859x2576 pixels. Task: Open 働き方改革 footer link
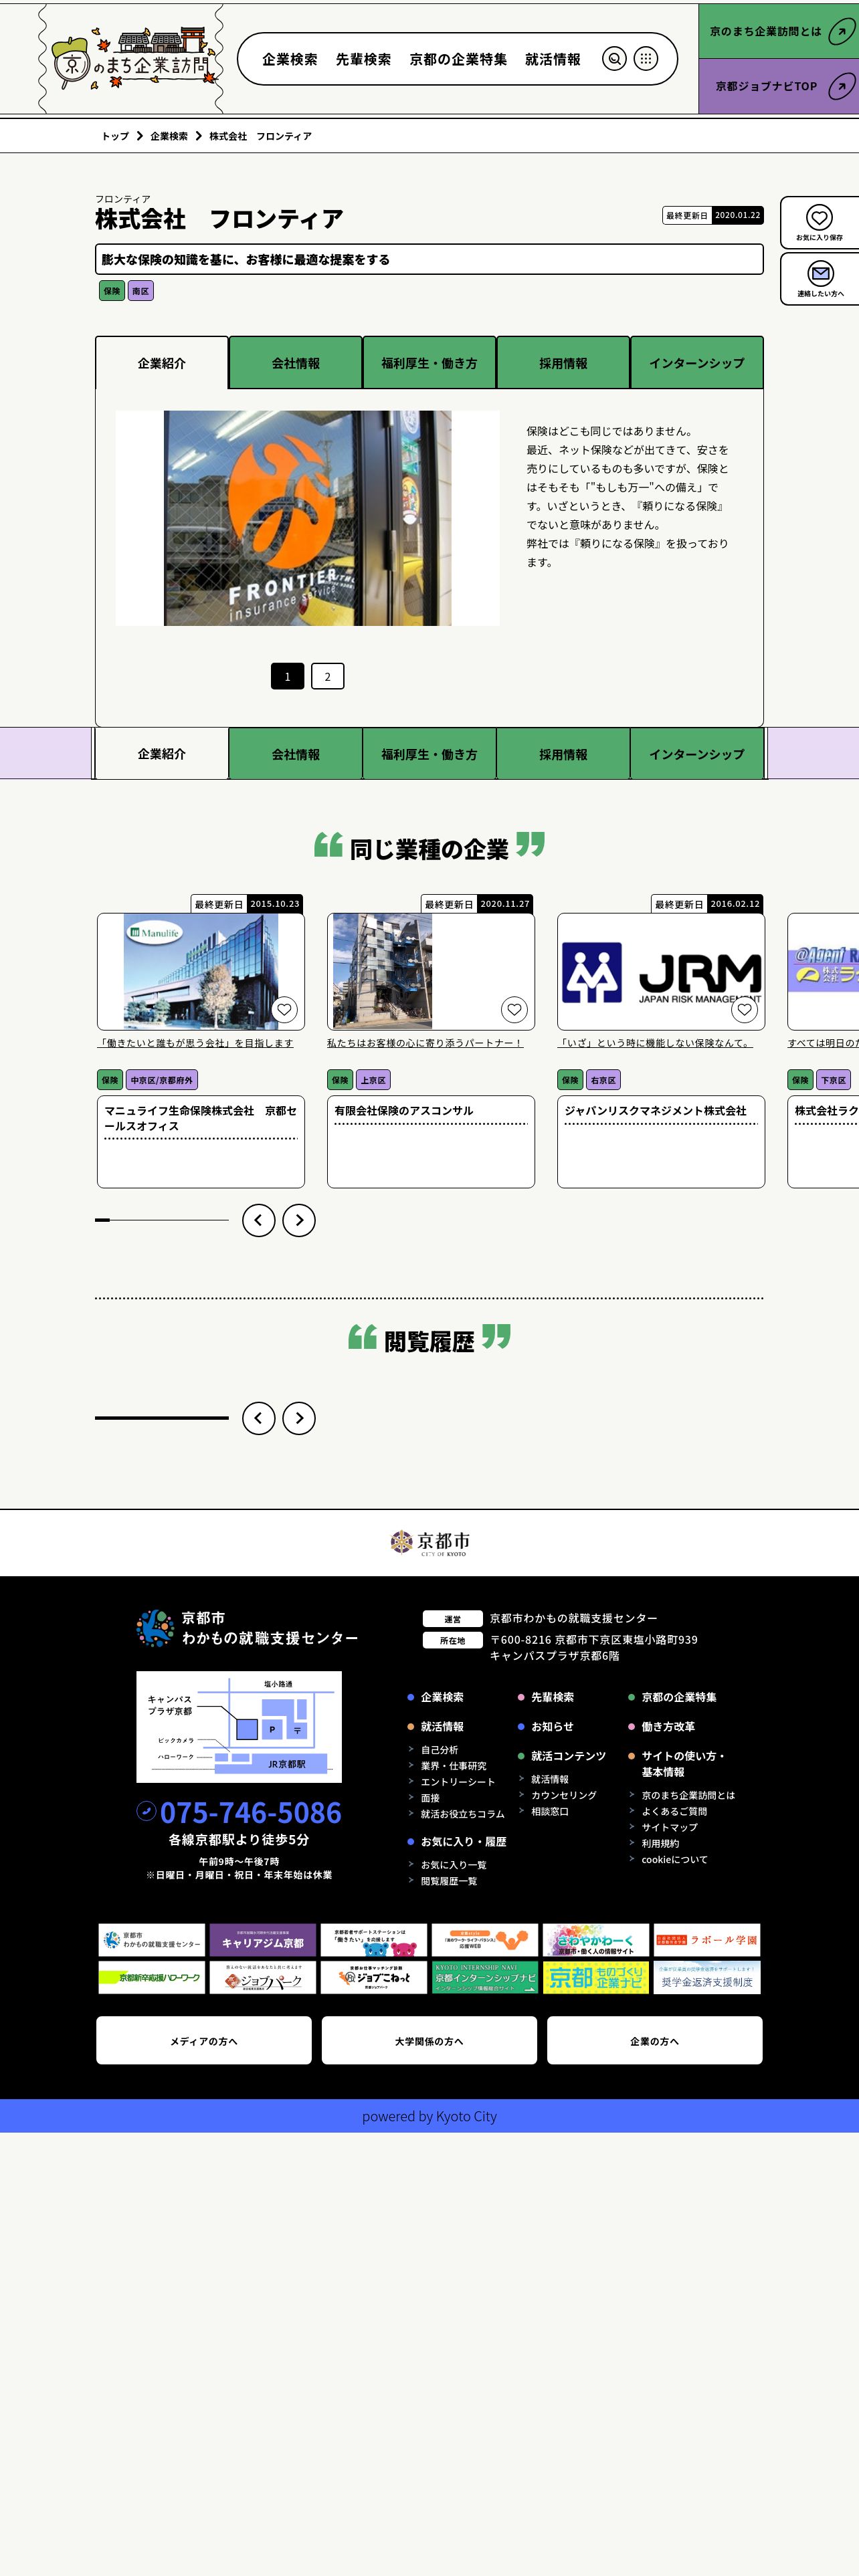[x=668, y=1727]
